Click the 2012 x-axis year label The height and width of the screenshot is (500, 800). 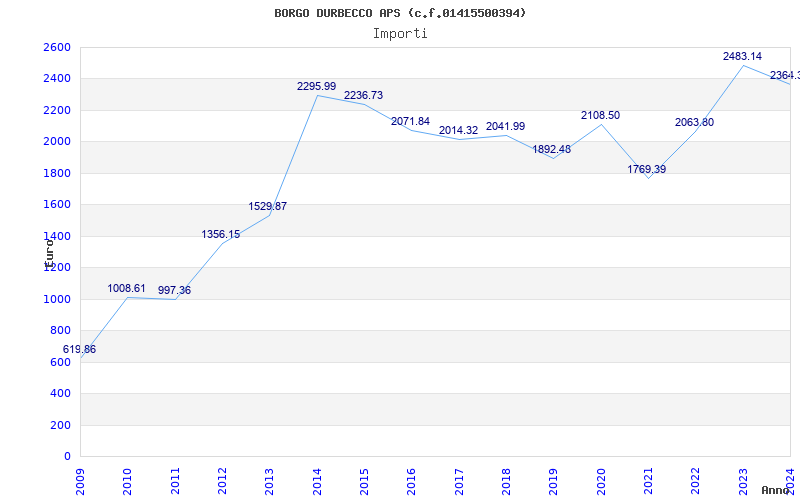coord(222,482)
